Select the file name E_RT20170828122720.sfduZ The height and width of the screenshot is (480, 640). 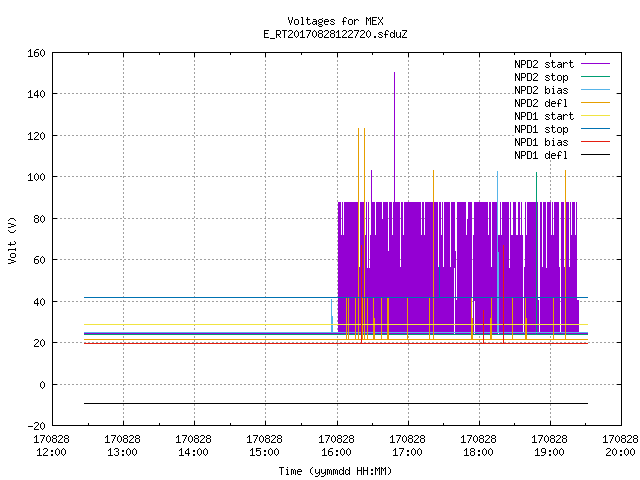click(x=335, y=34)
